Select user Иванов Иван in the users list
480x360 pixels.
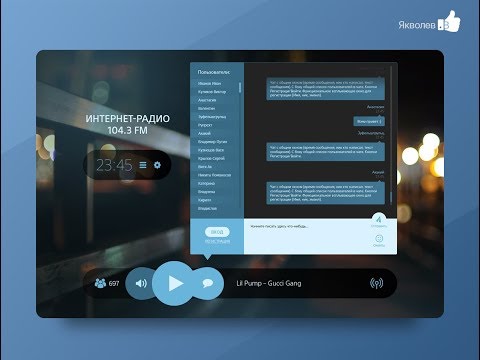pyautogui.click(x=209, y=83)
